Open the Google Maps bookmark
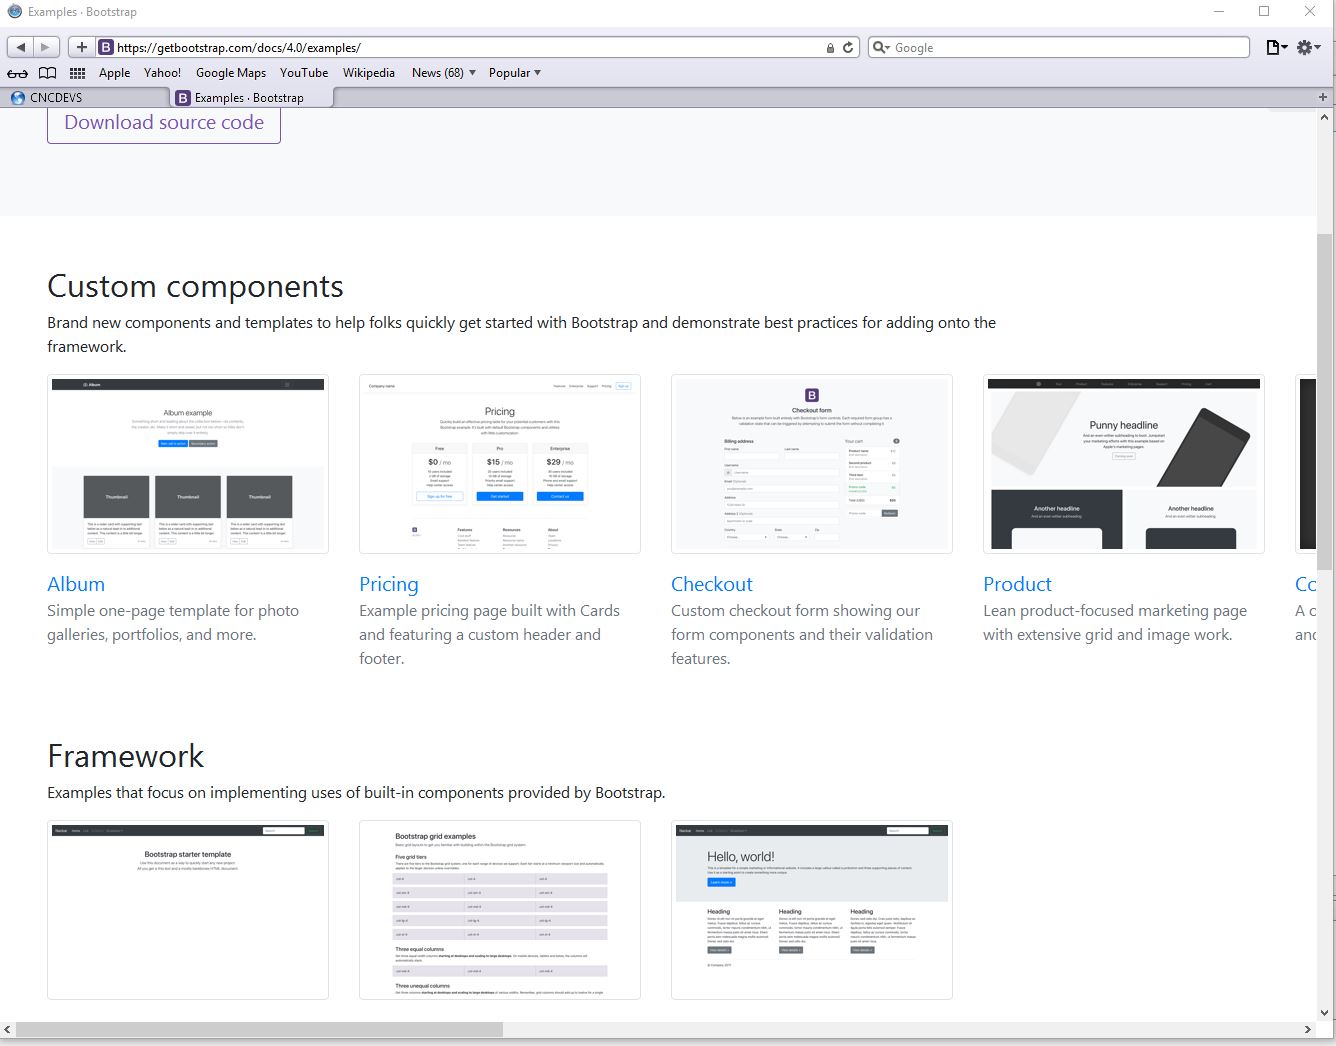This screenshot has height=1046, width=1336. (231, 73)
